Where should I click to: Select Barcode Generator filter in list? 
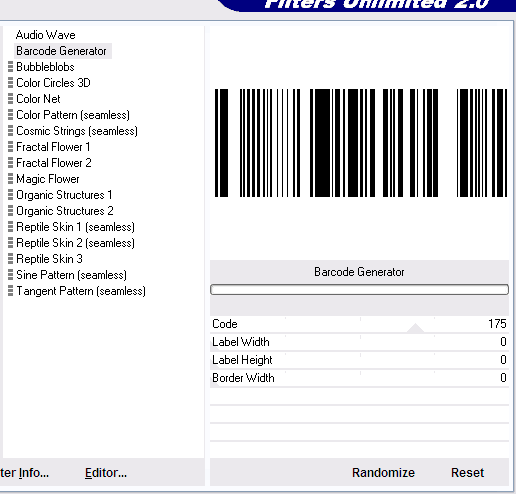61,51
